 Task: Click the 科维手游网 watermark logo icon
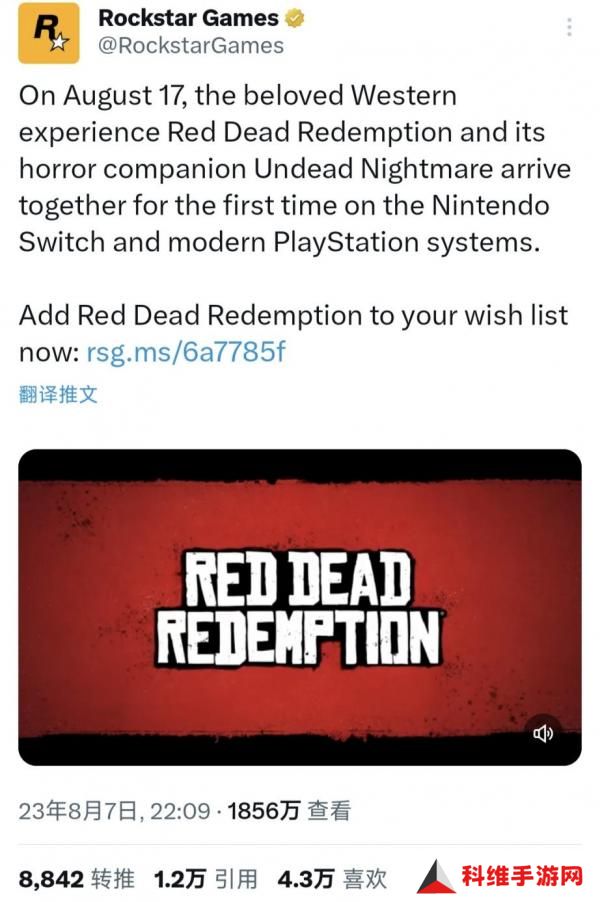click(x=435, y=877)
